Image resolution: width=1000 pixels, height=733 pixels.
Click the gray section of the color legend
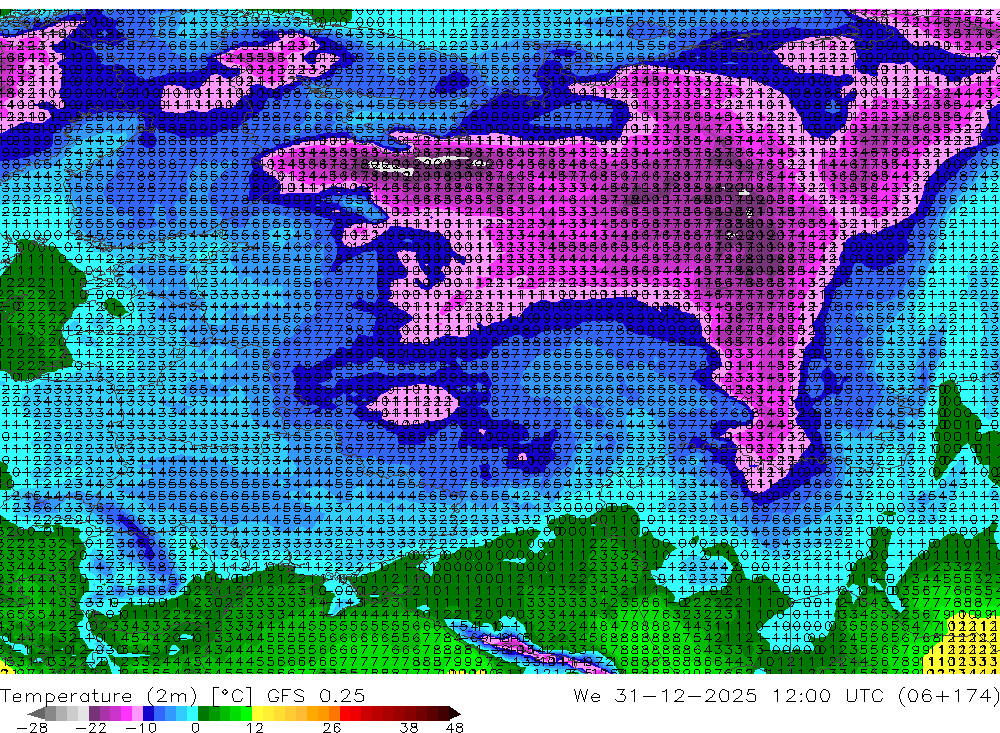66,713
